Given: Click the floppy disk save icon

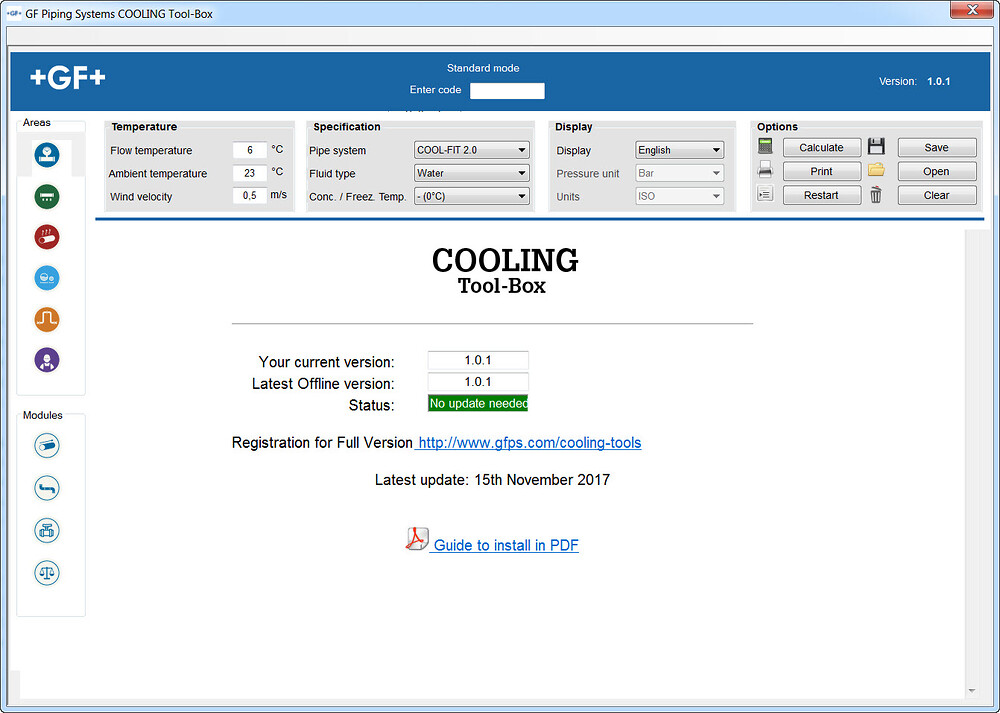Looking at the screenshot, I should (876, 147).
